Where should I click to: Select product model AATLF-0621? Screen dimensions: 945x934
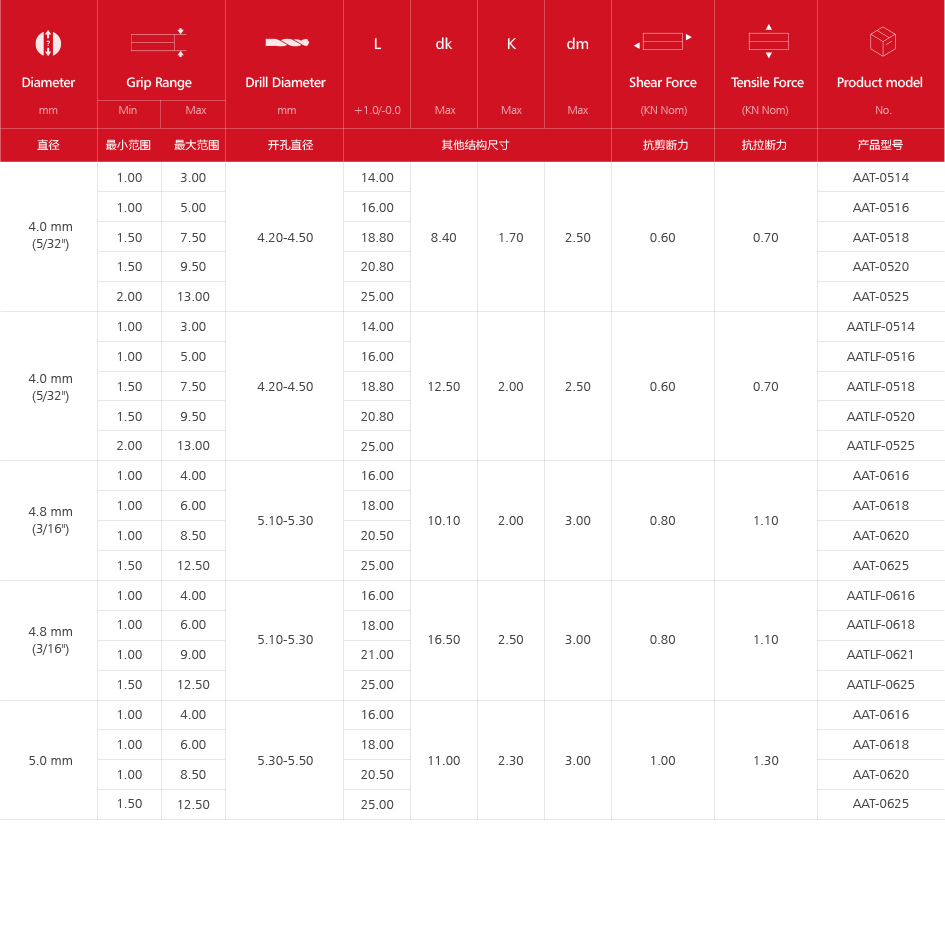coord(880,655)
